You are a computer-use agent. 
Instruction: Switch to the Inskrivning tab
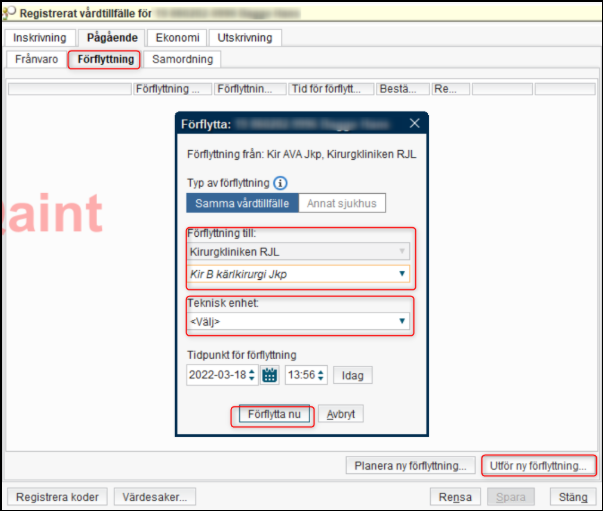(40, 38)
